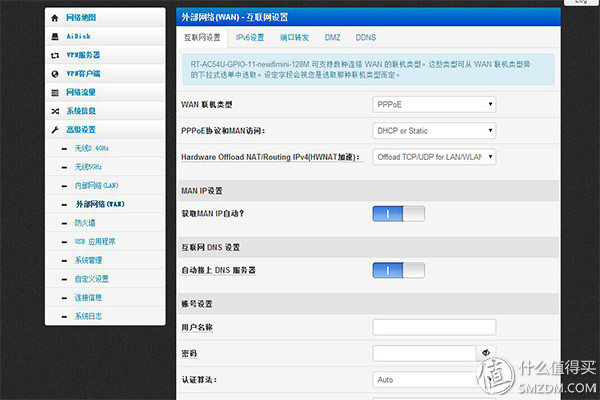
Task: Toggle the 自动接上 DNS 服务器 switch
Action: click(398, 270)
